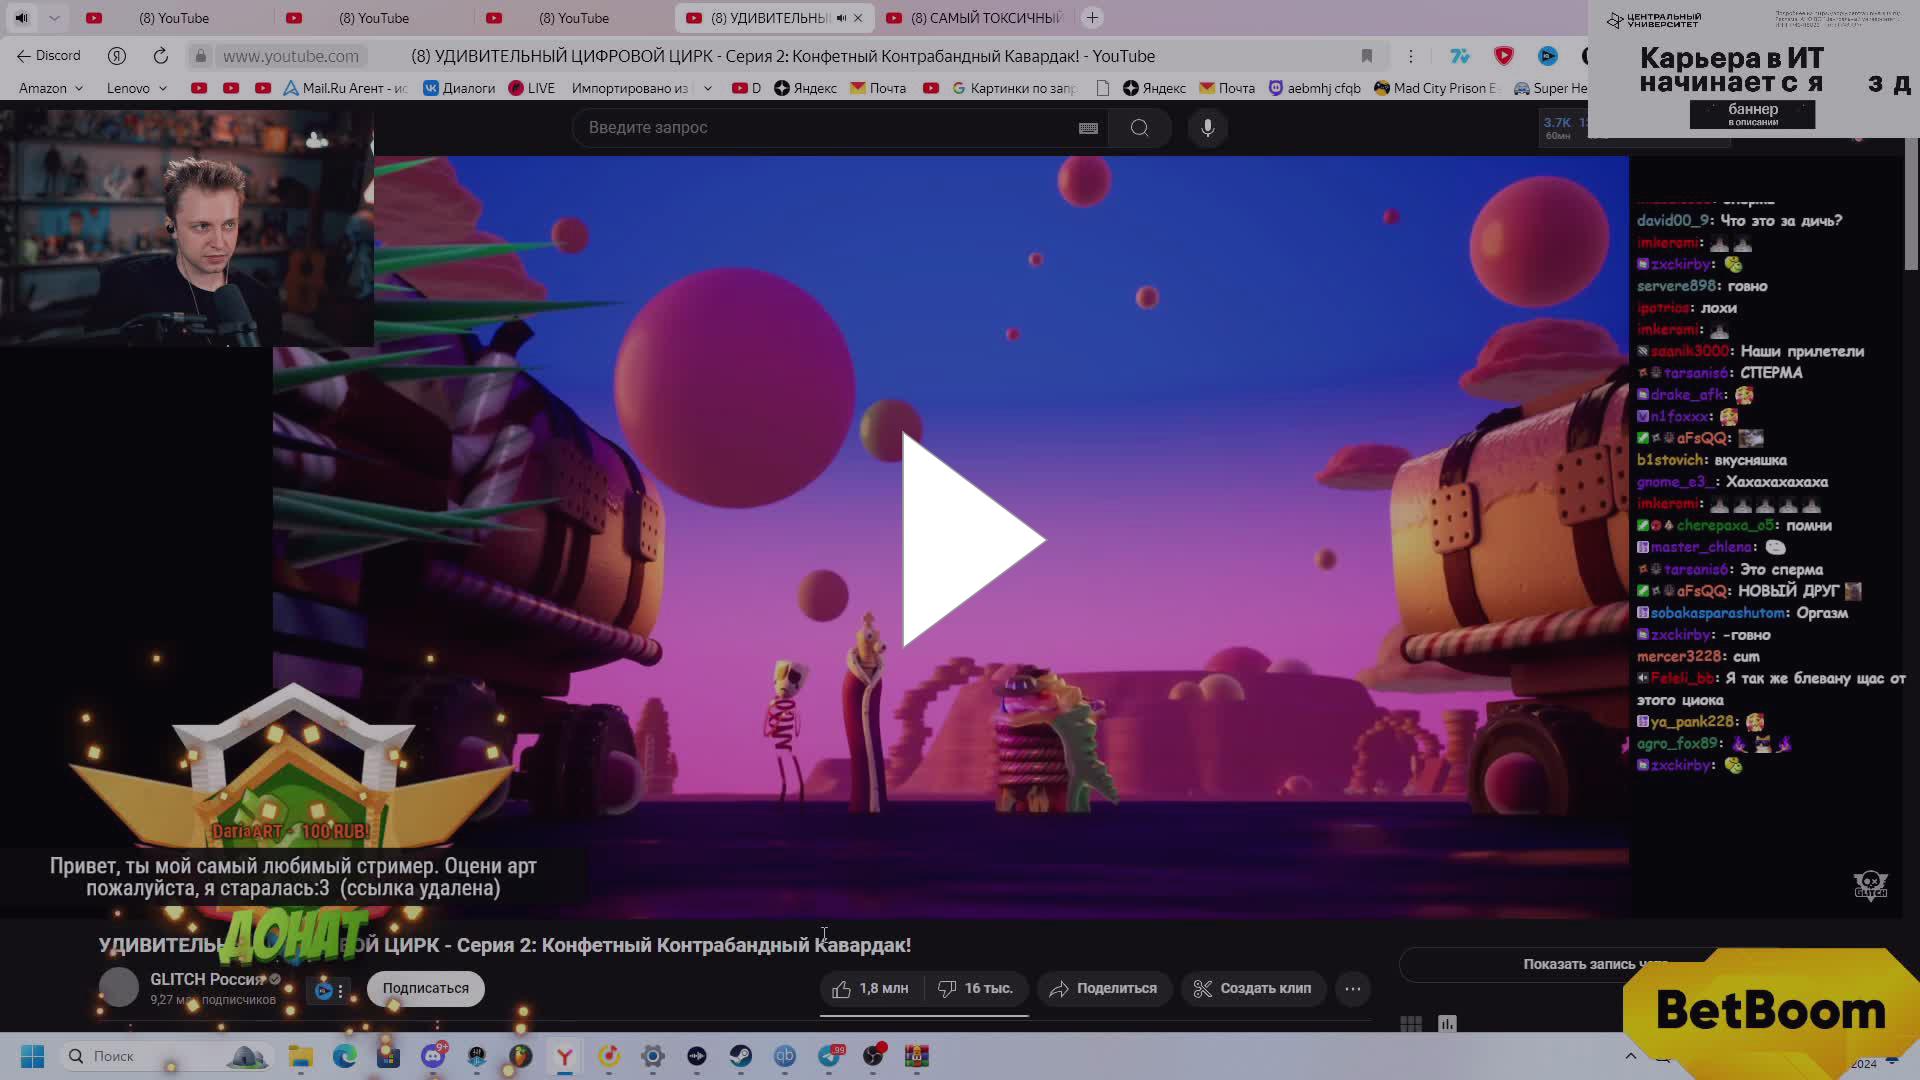Click the red shield extension icon

tap(1504, 56)
